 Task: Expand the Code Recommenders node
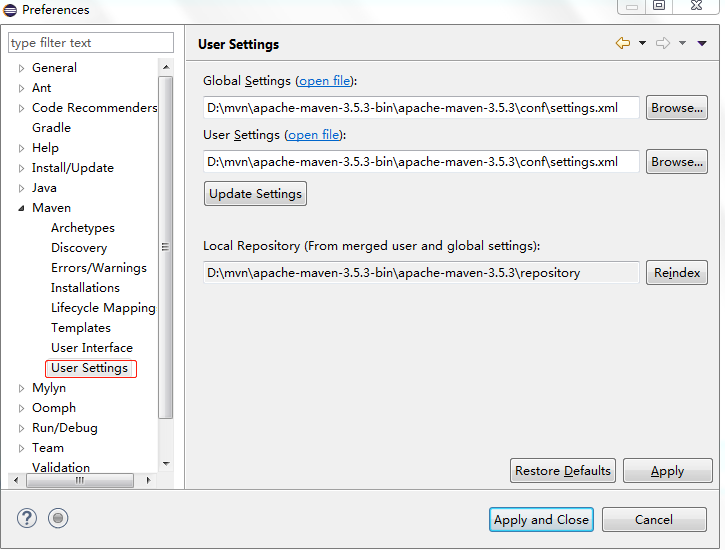point(21,108)
